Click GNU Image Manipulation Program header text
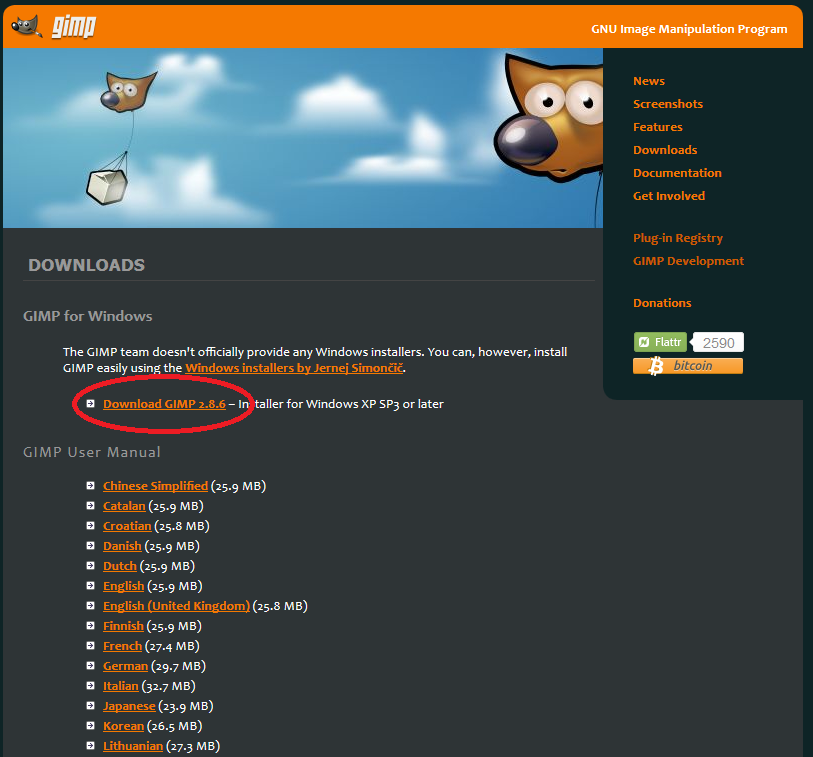The image size is (813, 757). (x=689, y=29)
